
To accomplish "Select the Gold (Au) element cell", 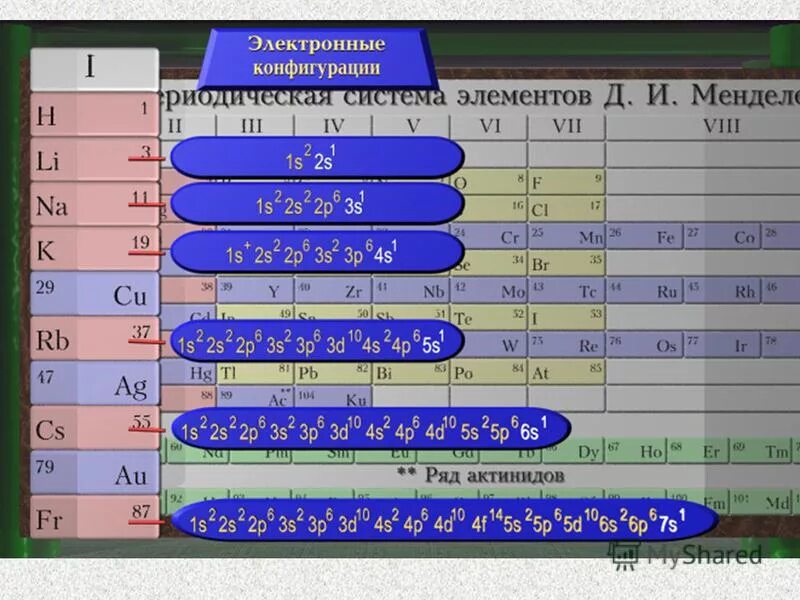I will point(95,473).
